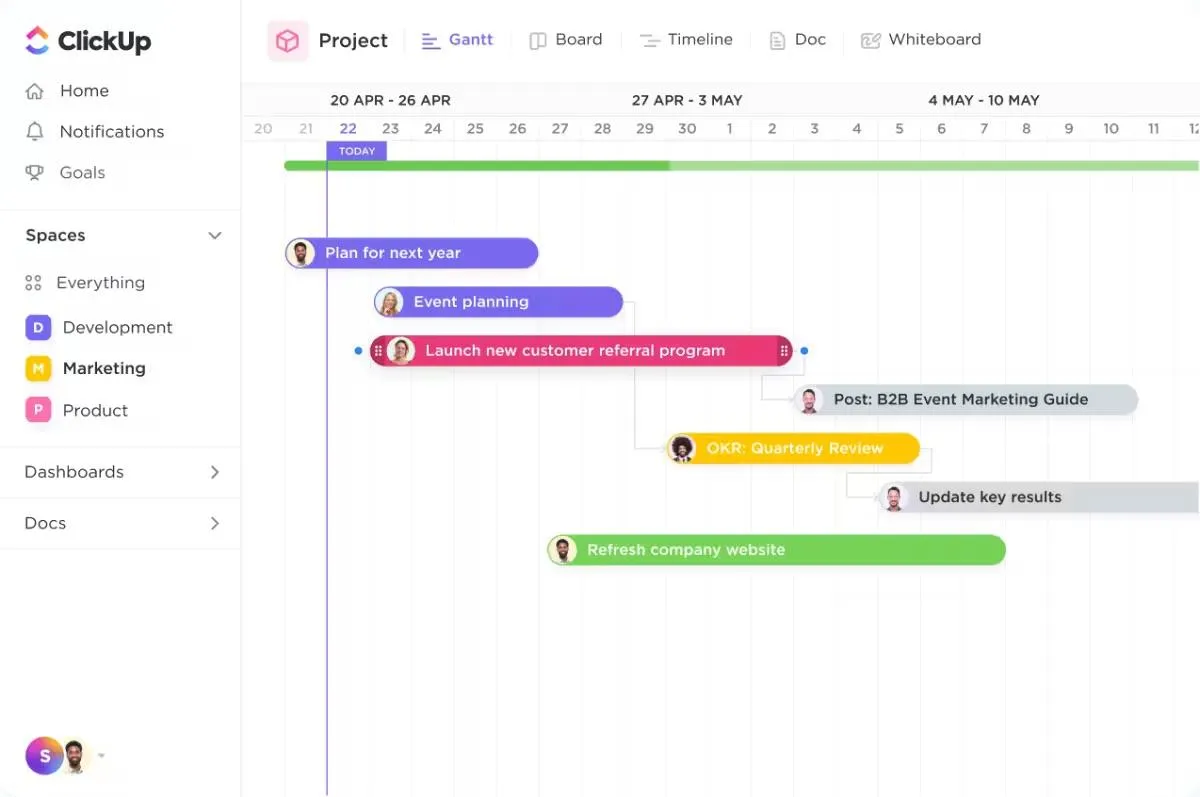Expand the Docs section arrow
Image resolution: width=1200 pixels, height=797 pixels.
tap(214, 523)
